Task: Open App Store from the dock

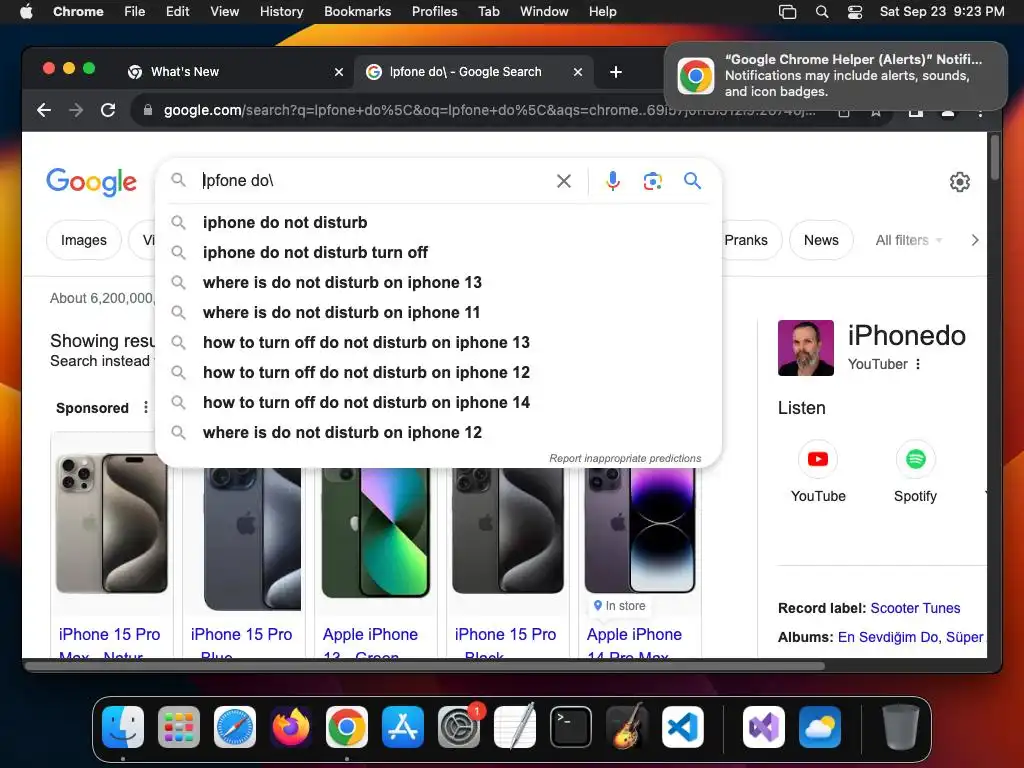Action: click(x=403, y=727)
